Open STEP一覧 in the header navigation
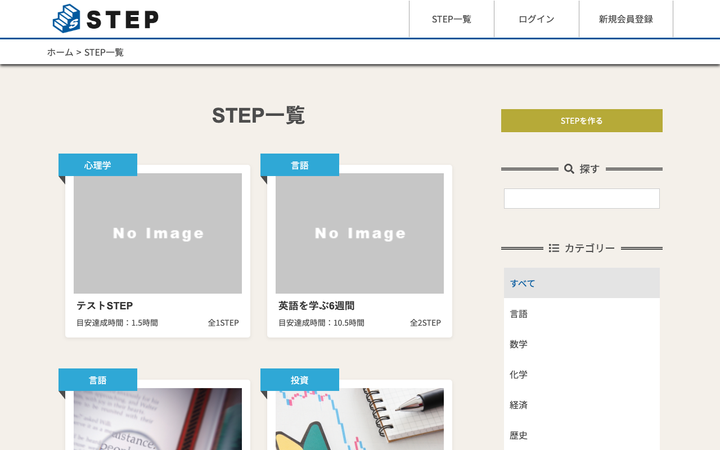 (451, 19)
